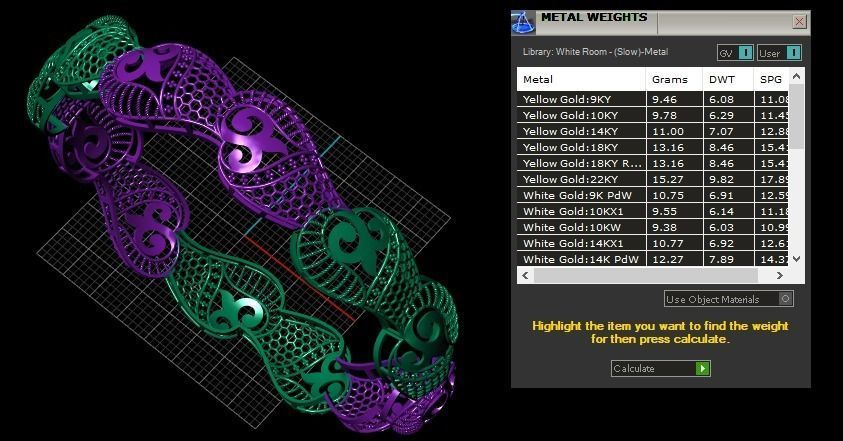The image size is (843, 441).
Task: Click the horizontal scrollbar thumb
Action: (646, 275)
